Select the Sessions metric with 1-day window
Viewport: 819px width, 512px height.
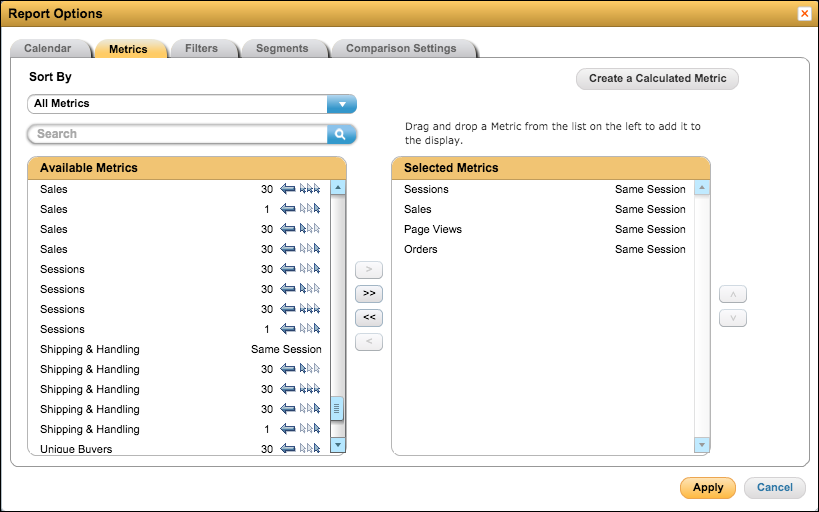click(x=180, y=329)
